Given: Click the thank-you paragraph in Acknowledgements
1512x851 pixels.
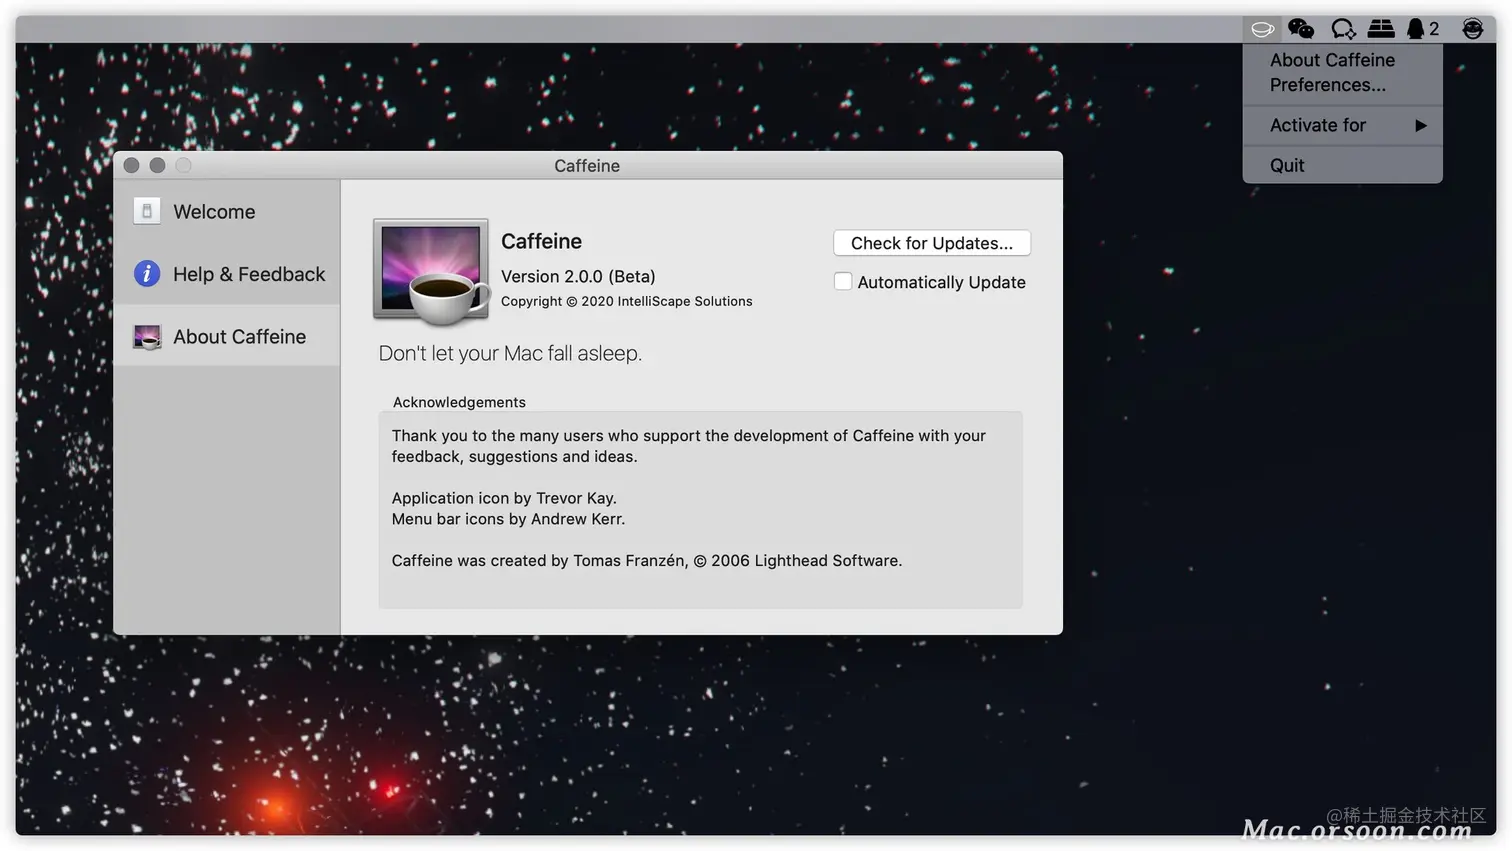Looking at the screenshot, I should 689,446.
